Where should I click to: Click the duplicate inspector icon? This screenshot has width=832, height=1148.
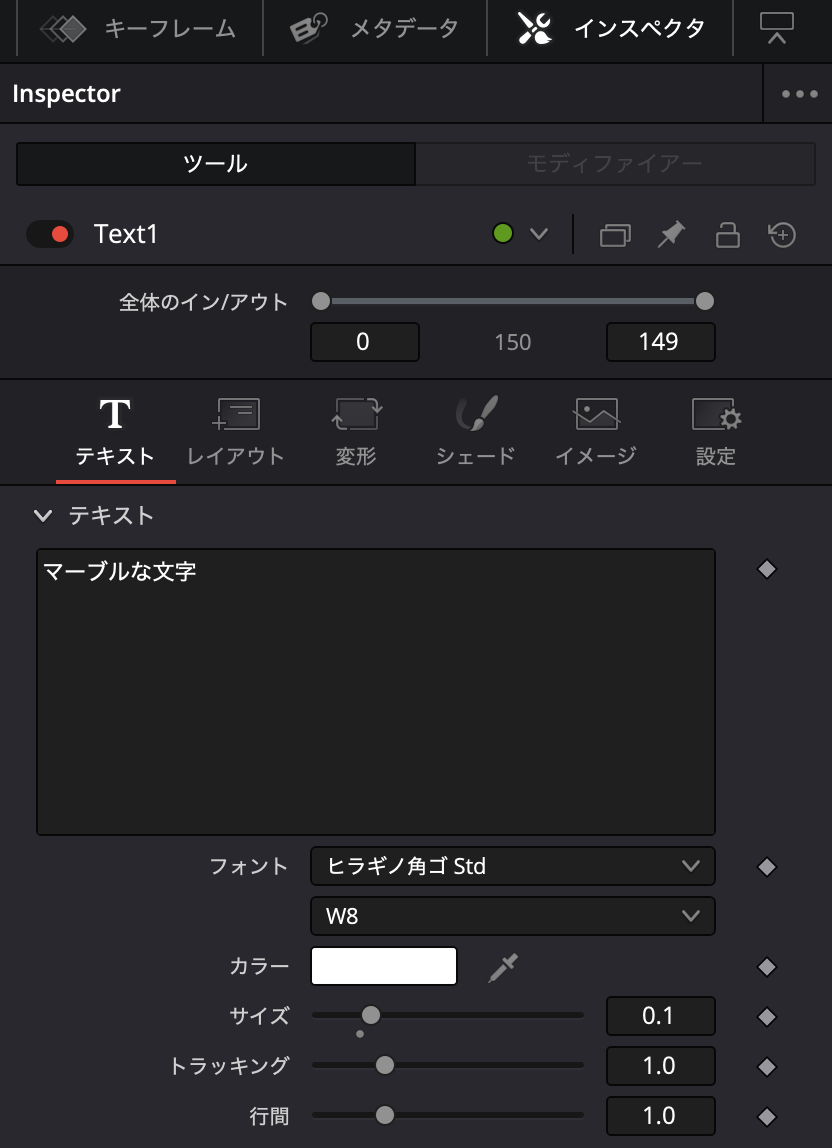tap(617, 234)
